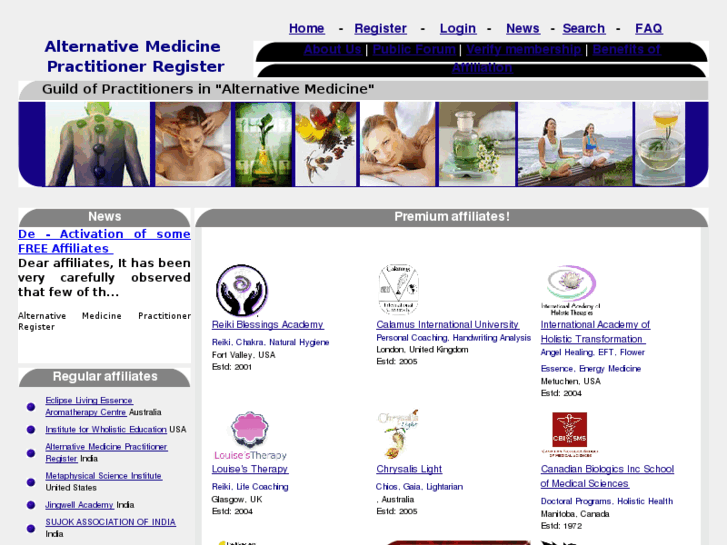
Task: Open Reiki Blessings Academy link
Action: (x=268, y=325)
